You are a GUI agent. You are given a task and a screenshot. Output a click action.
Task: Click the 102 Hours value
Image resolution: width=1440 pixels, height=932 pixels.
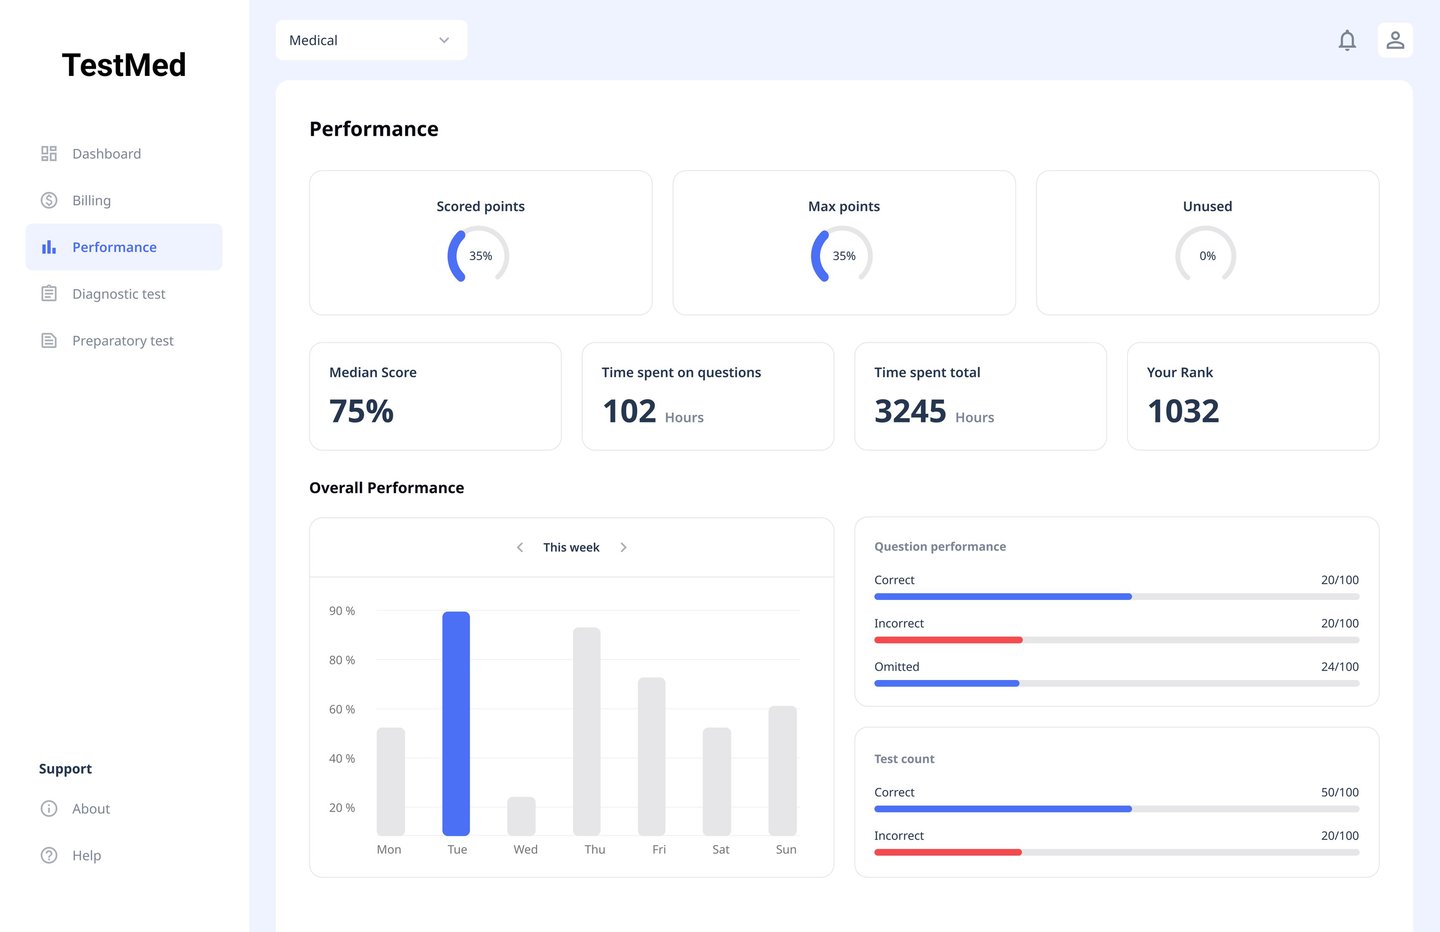click(x=653, y=412)
